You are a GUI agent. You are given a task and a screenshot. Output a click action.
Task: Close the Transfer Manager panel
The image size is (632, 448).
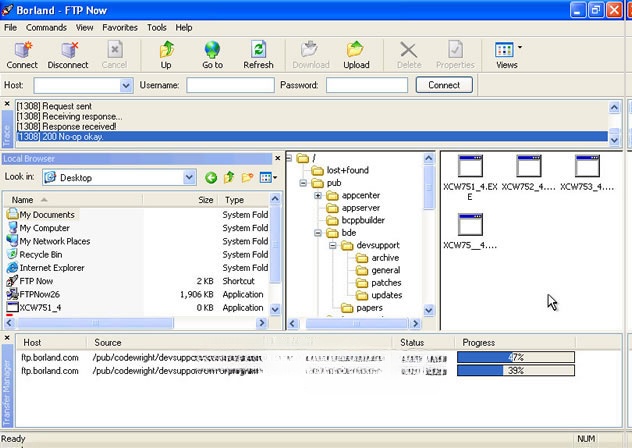[7, 338]
